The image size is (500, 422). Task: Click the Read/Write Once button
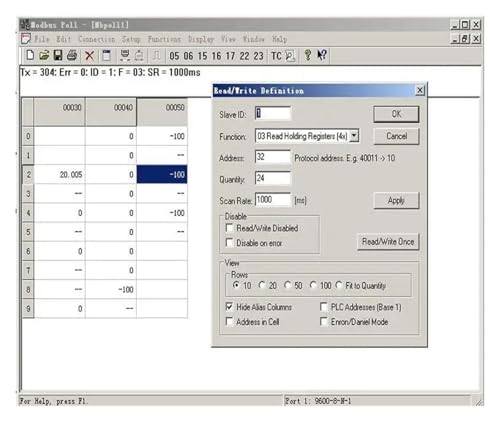point(388,242)
